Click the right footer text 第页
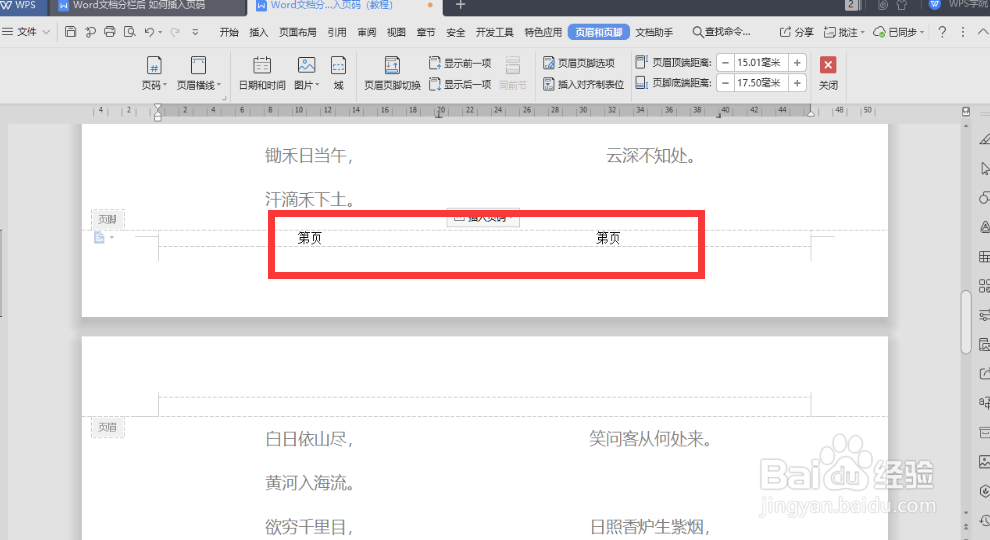The height and width of the screenshot is (540, 990). [608, 237]
